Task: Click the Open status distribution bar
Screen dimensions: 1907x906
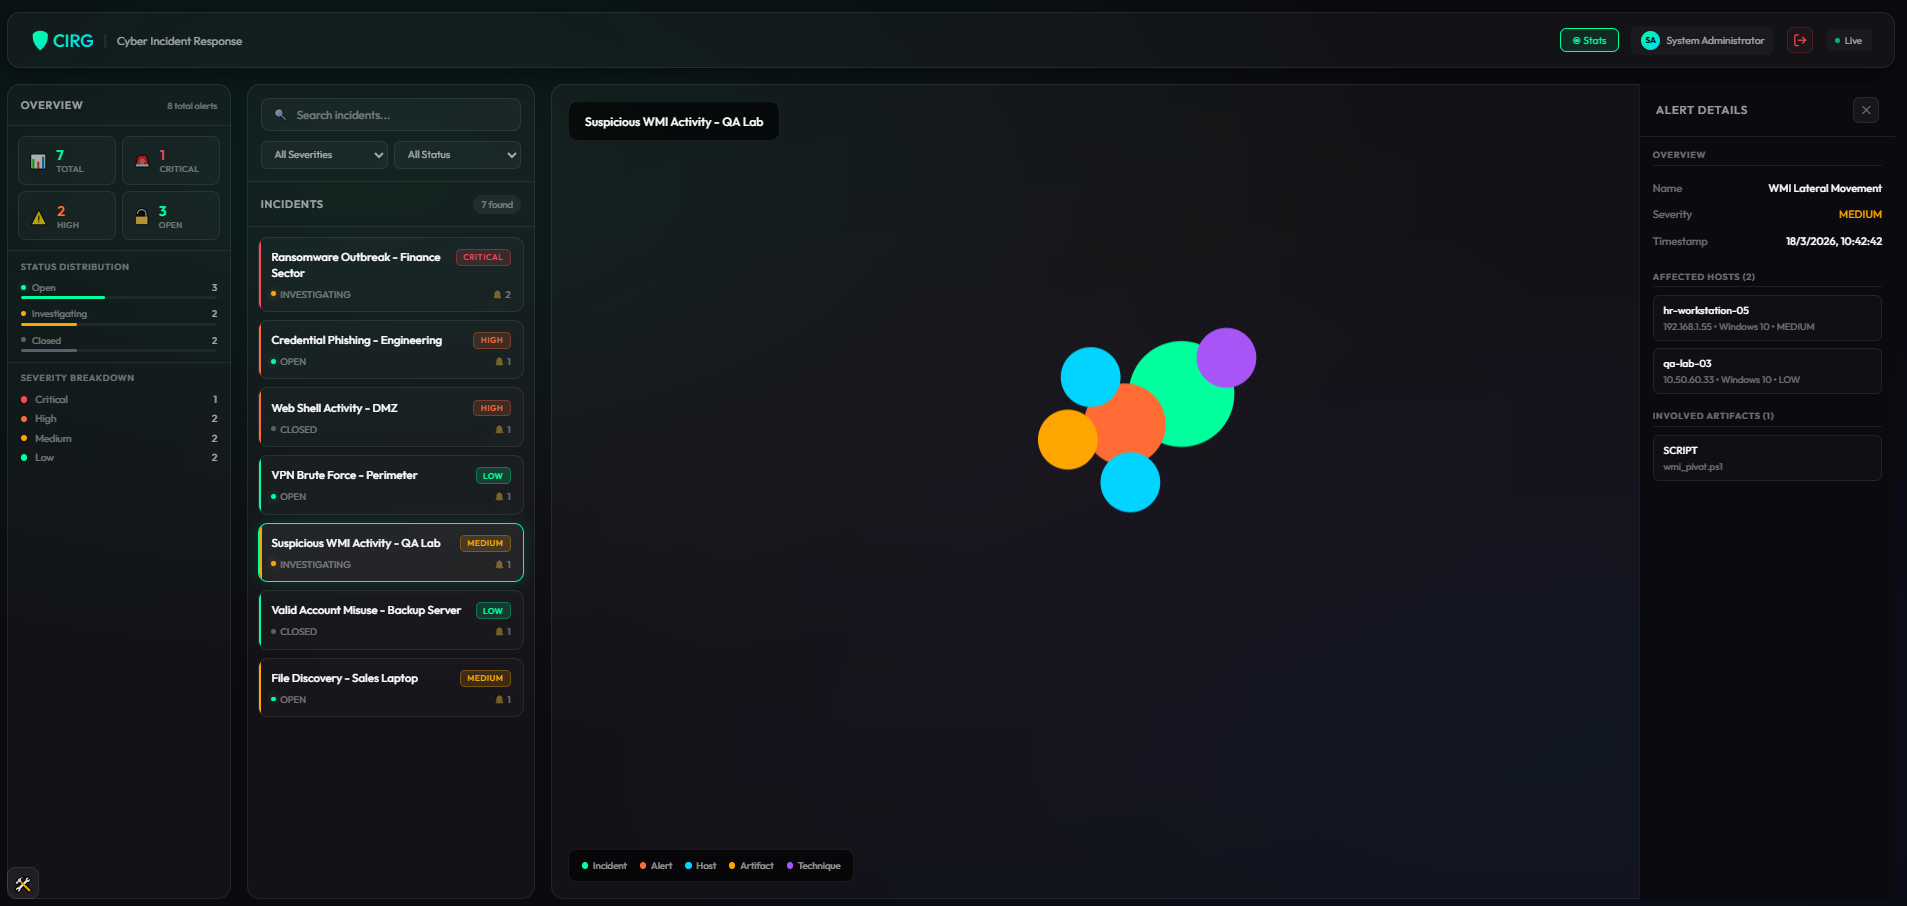Action: coord(62,296)
